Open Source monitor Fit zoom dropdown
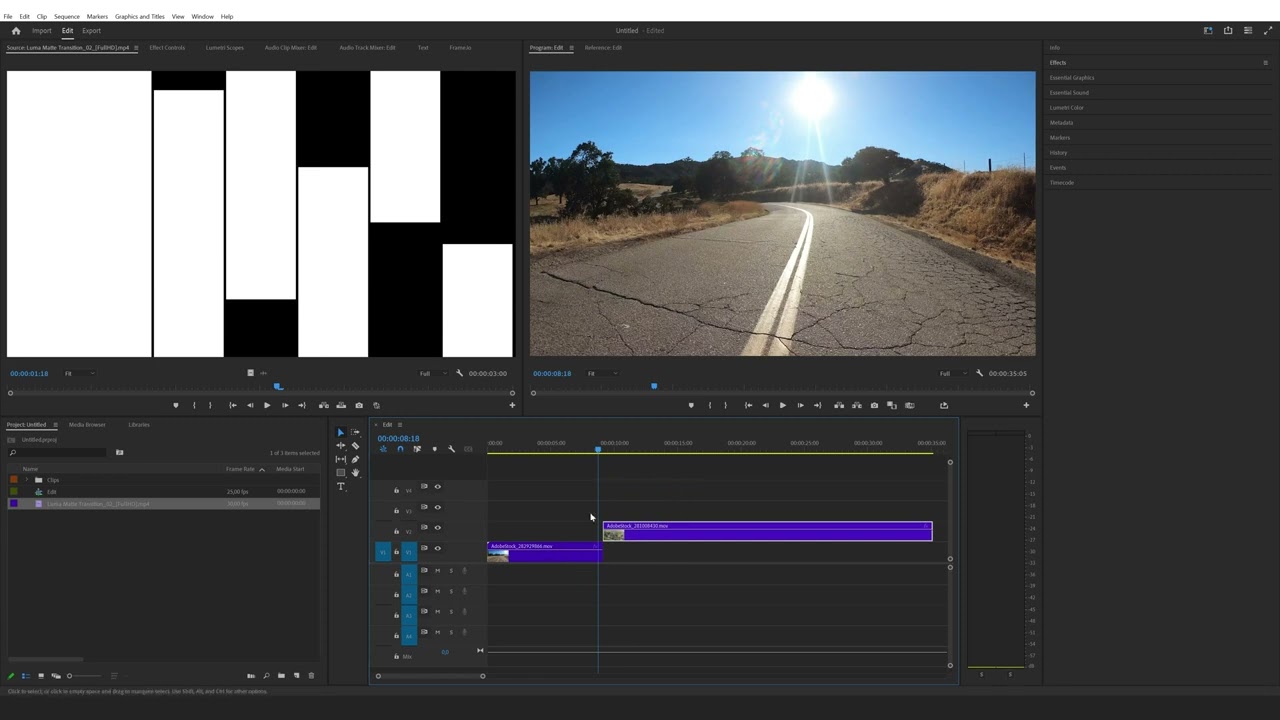1280x720 pixels. tap(79, 374)
